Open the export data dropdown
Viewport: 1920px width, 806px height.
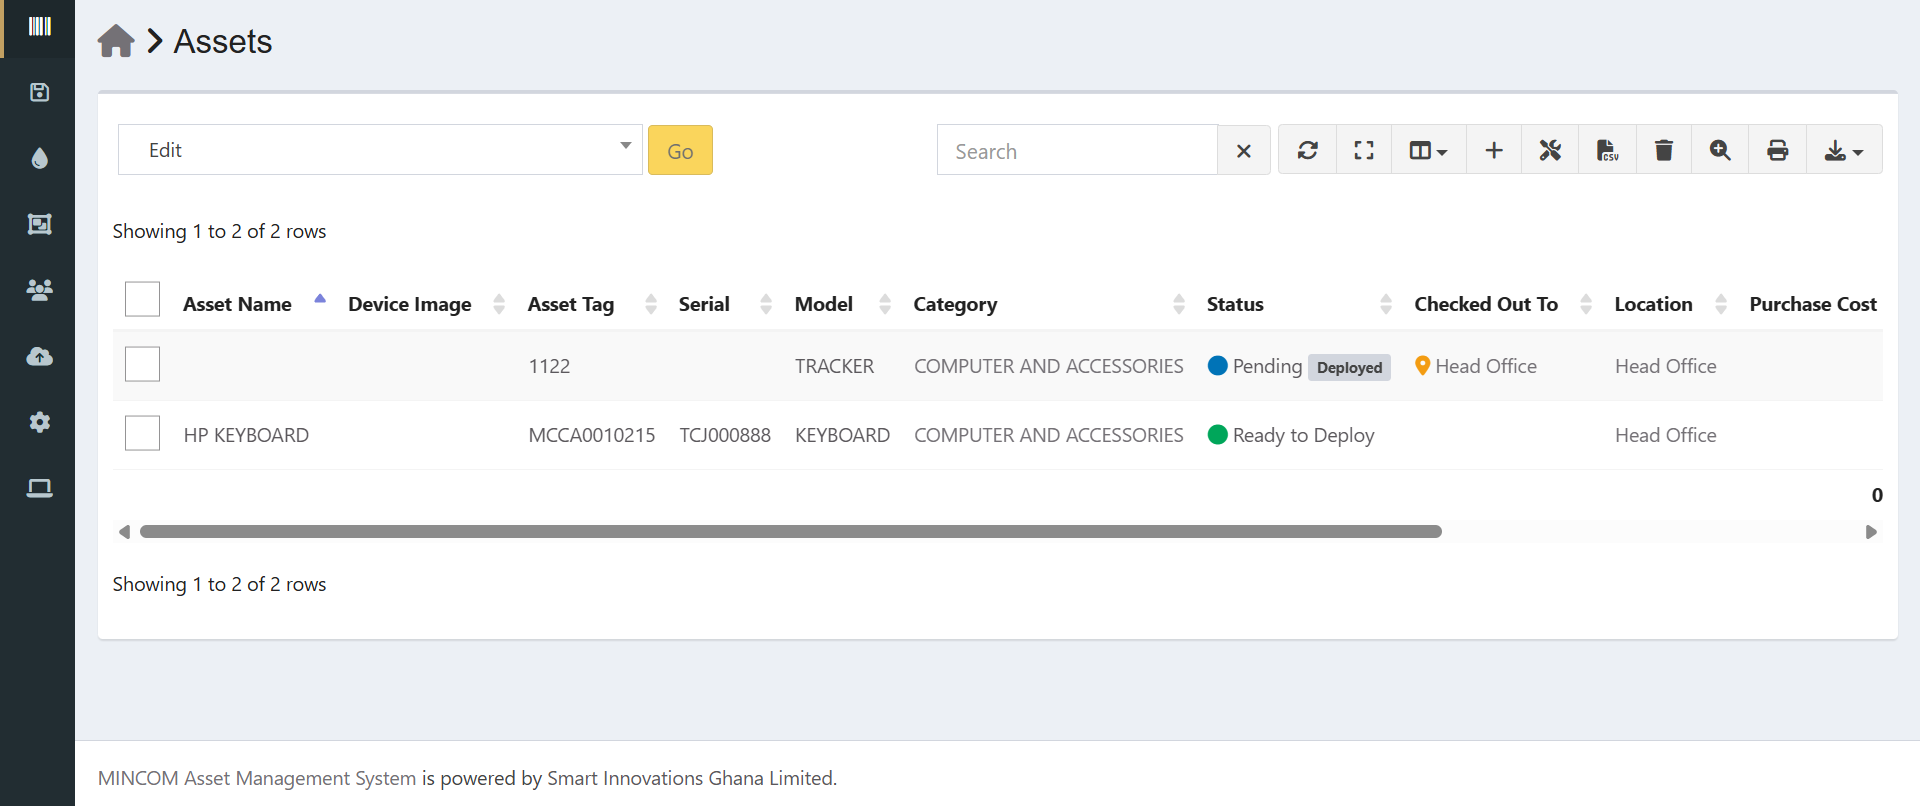[x=1843, y=150]
